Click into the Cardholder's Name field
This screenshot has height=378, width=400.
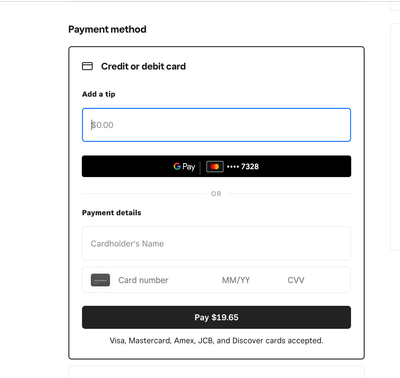[x=216, y=244]
